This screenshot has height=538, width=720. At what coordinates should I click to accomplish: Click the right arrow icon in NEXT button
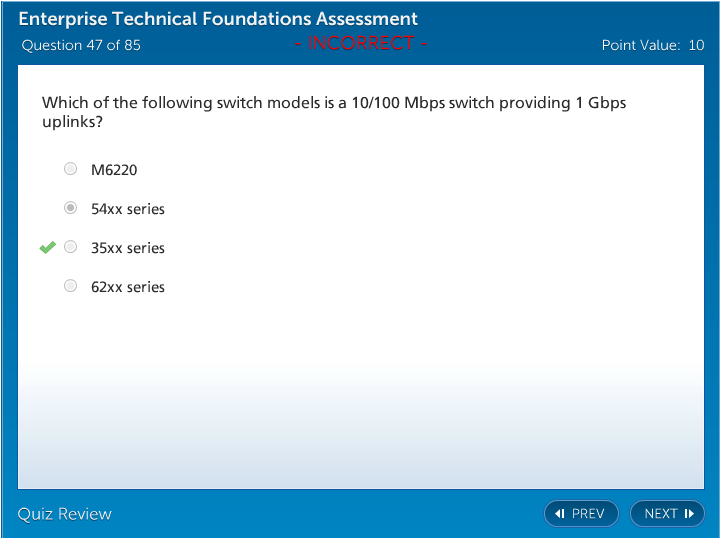pyautogui.click(x=690, y=514)
